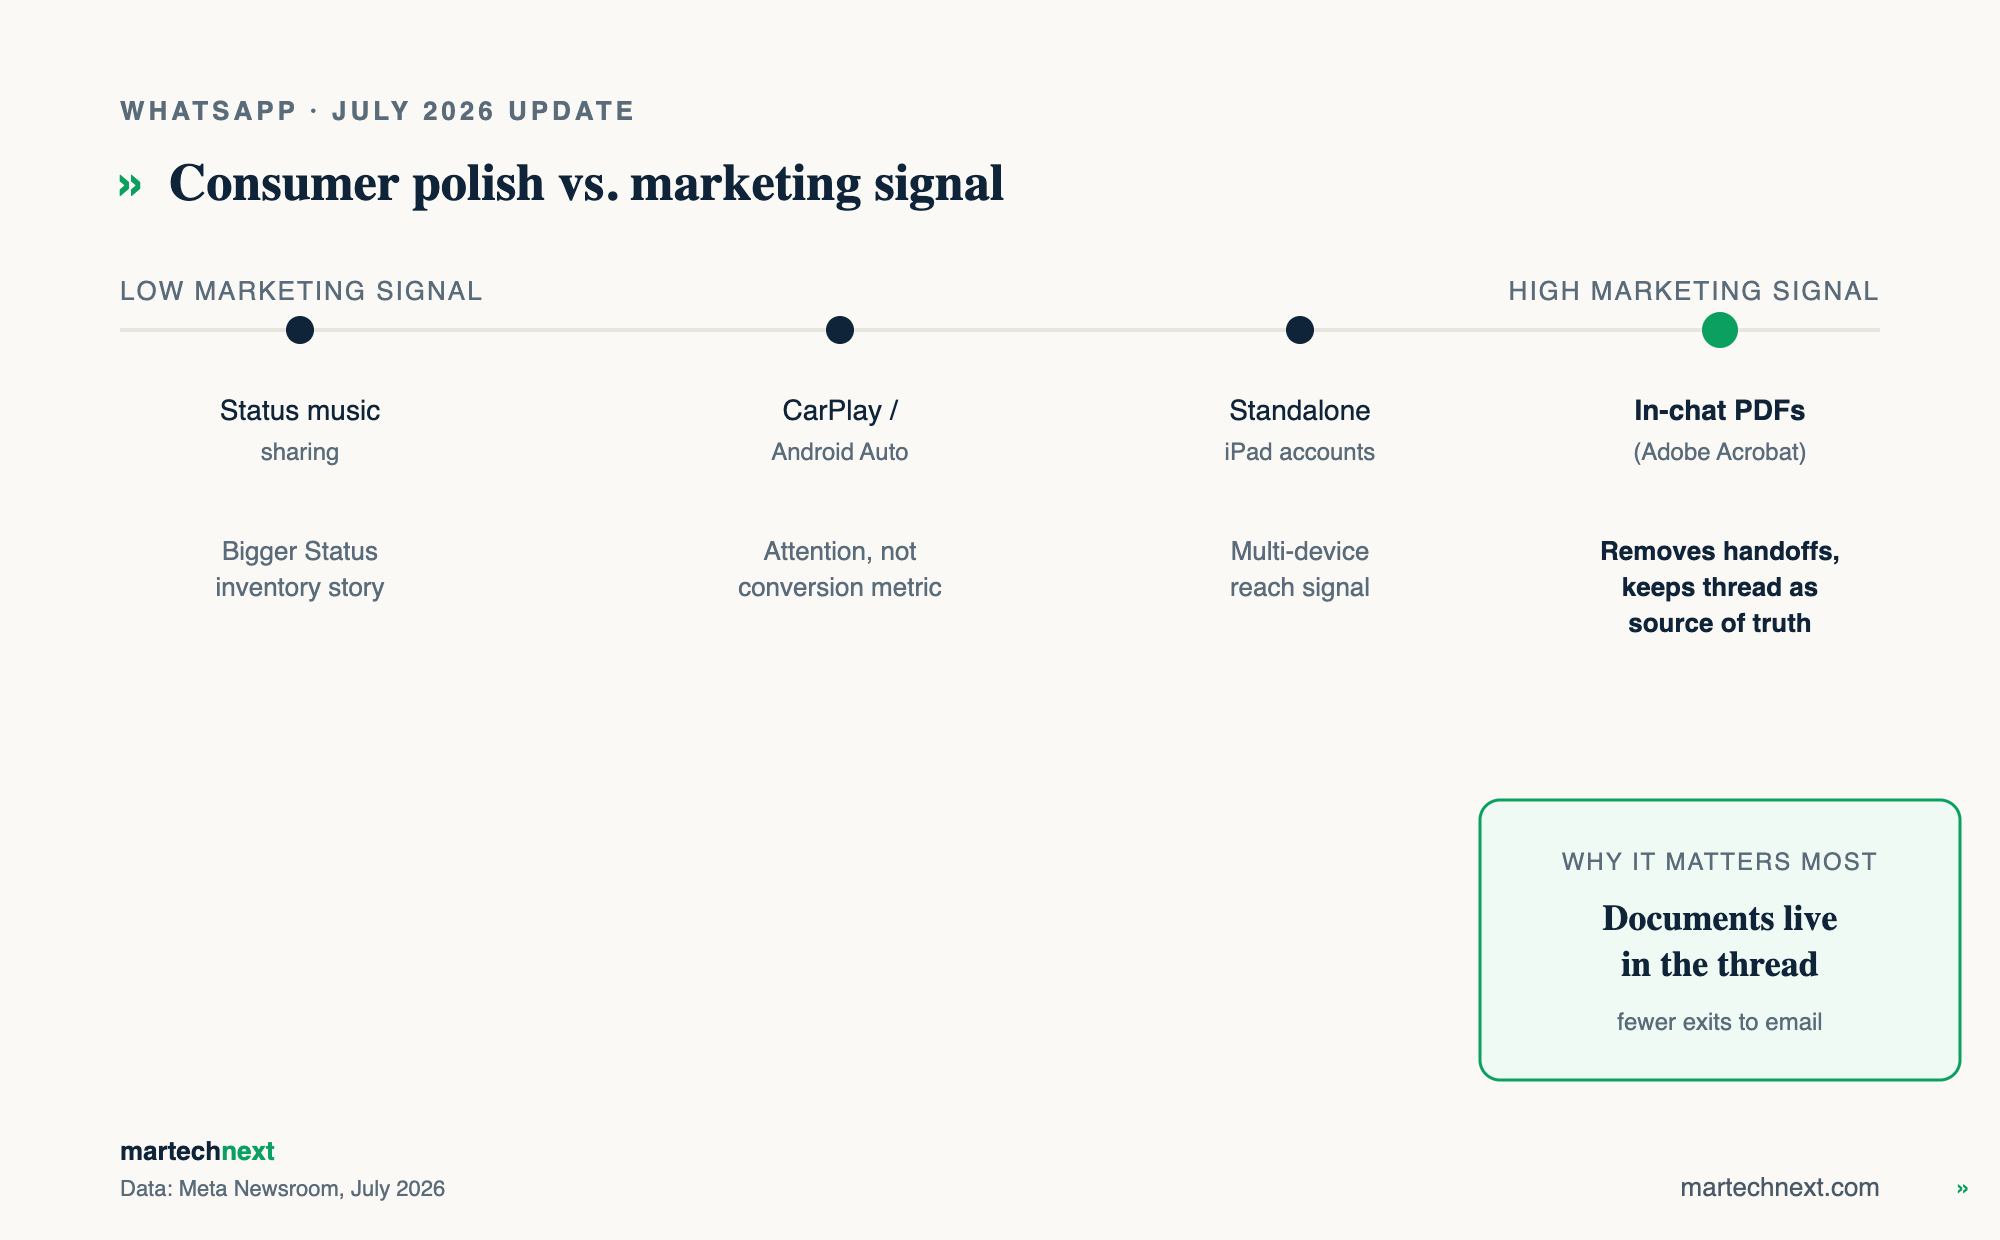The width and height of the screenshot is (2000, 1240).
Task: Click the Documents live in the thread headline
Action: (1720, 941)
